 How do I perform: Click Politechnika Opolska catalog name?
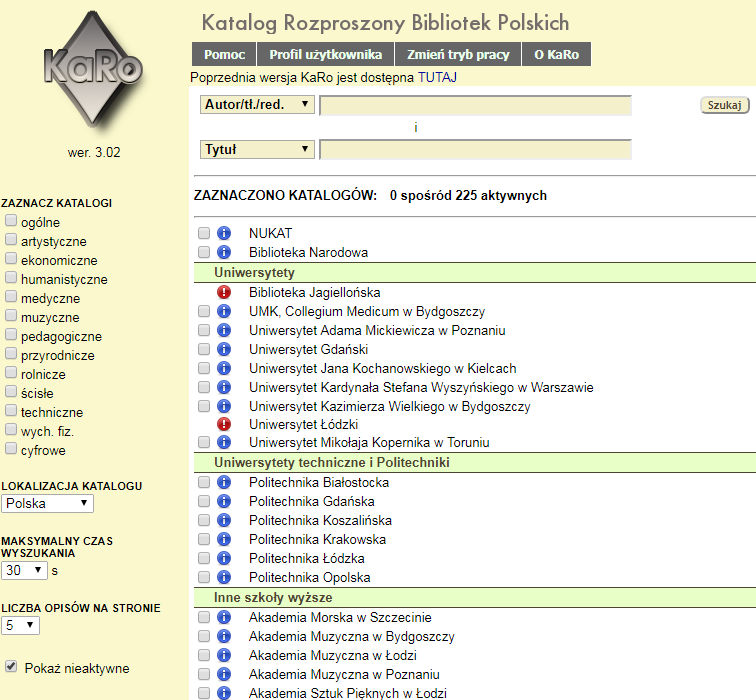310,577
